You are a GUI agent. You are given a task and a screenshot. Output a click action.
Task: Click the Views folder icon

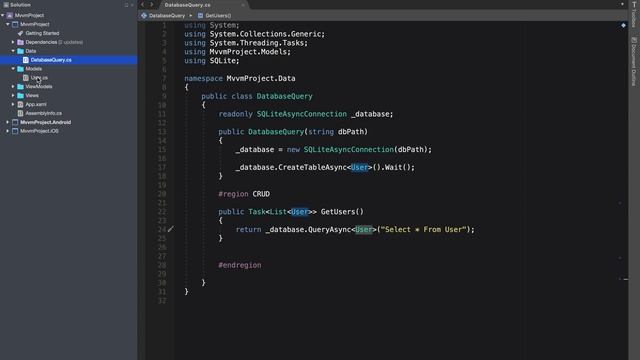point(20,96)
